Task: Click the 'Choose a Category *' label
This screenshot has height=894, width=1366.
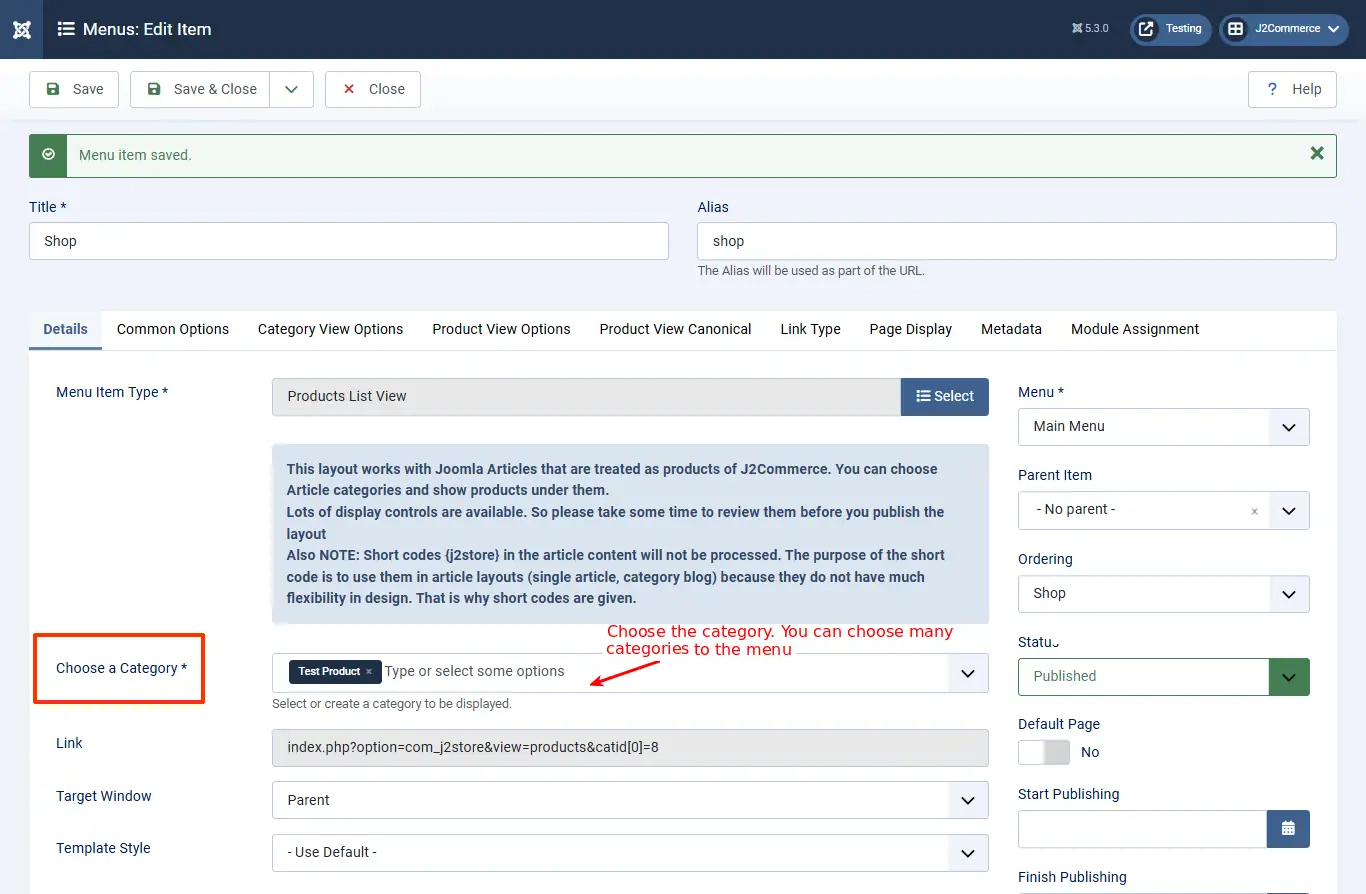Action: [122, 668]
